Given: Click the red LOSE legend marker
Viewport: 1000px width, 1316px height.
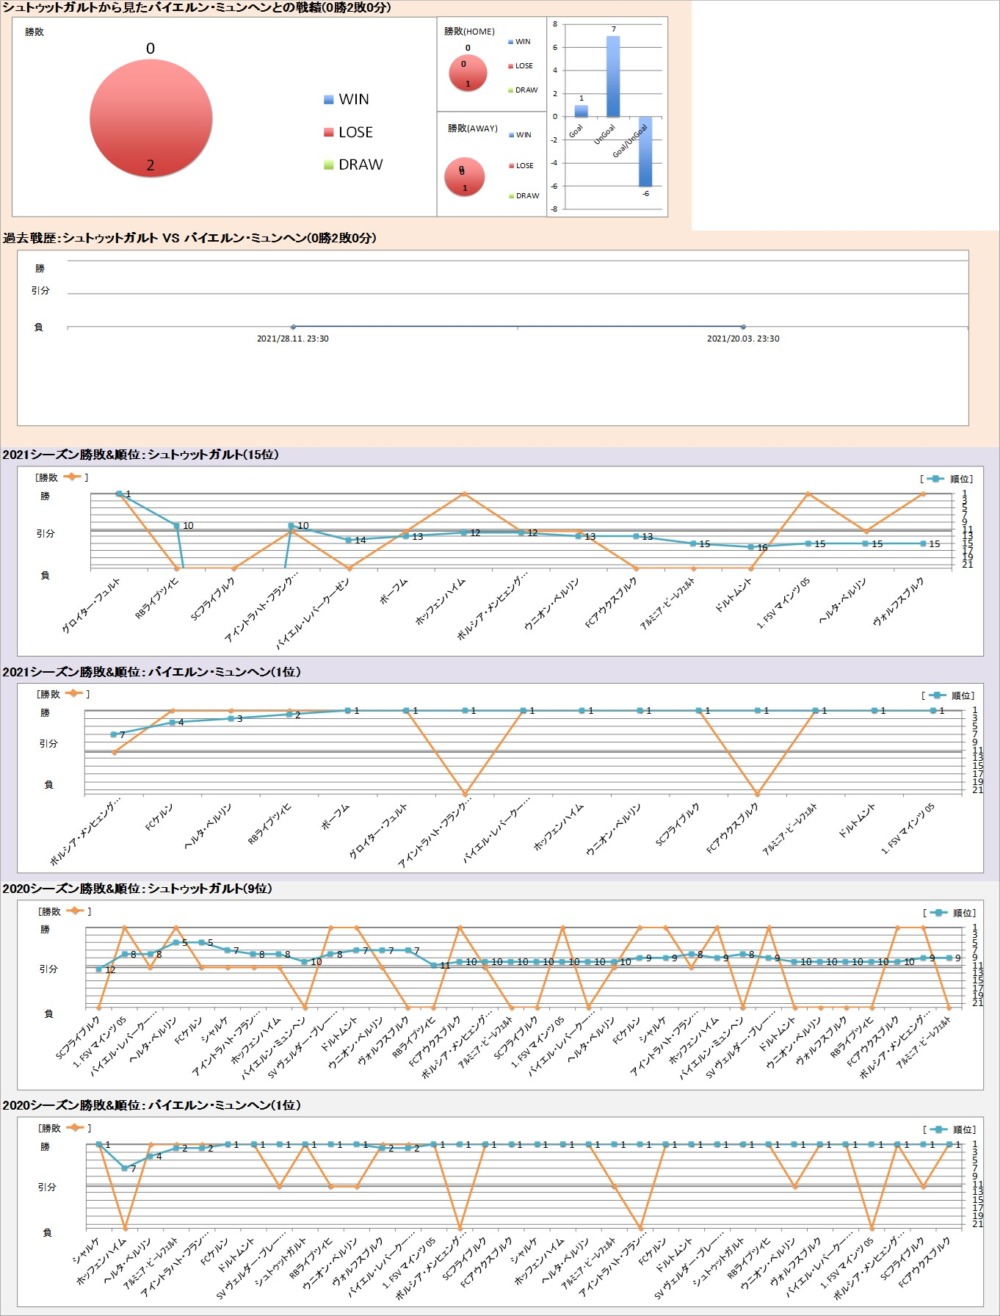Looking at the screenshot, I should pyautogui.click(x=329, y=132).
